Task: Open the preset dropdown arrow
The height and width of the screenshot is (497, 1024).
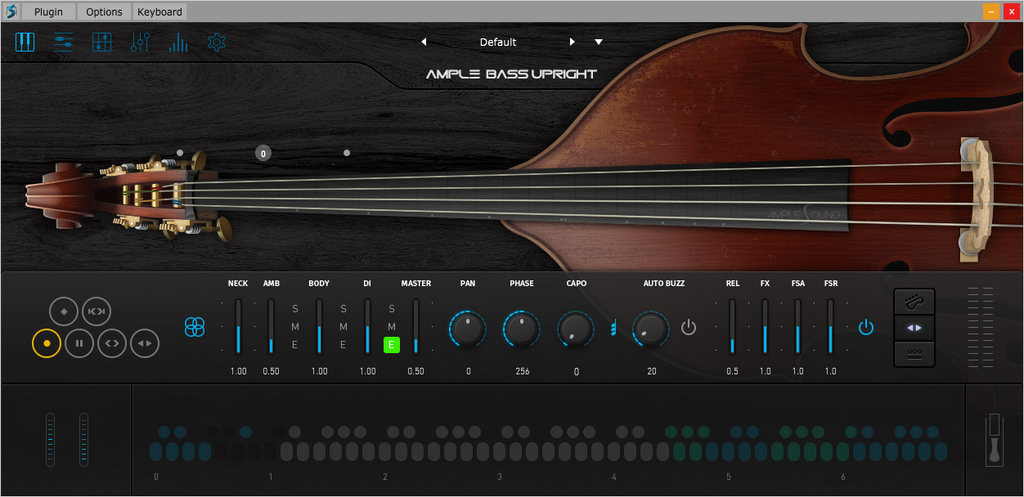Action: (598, 42)
